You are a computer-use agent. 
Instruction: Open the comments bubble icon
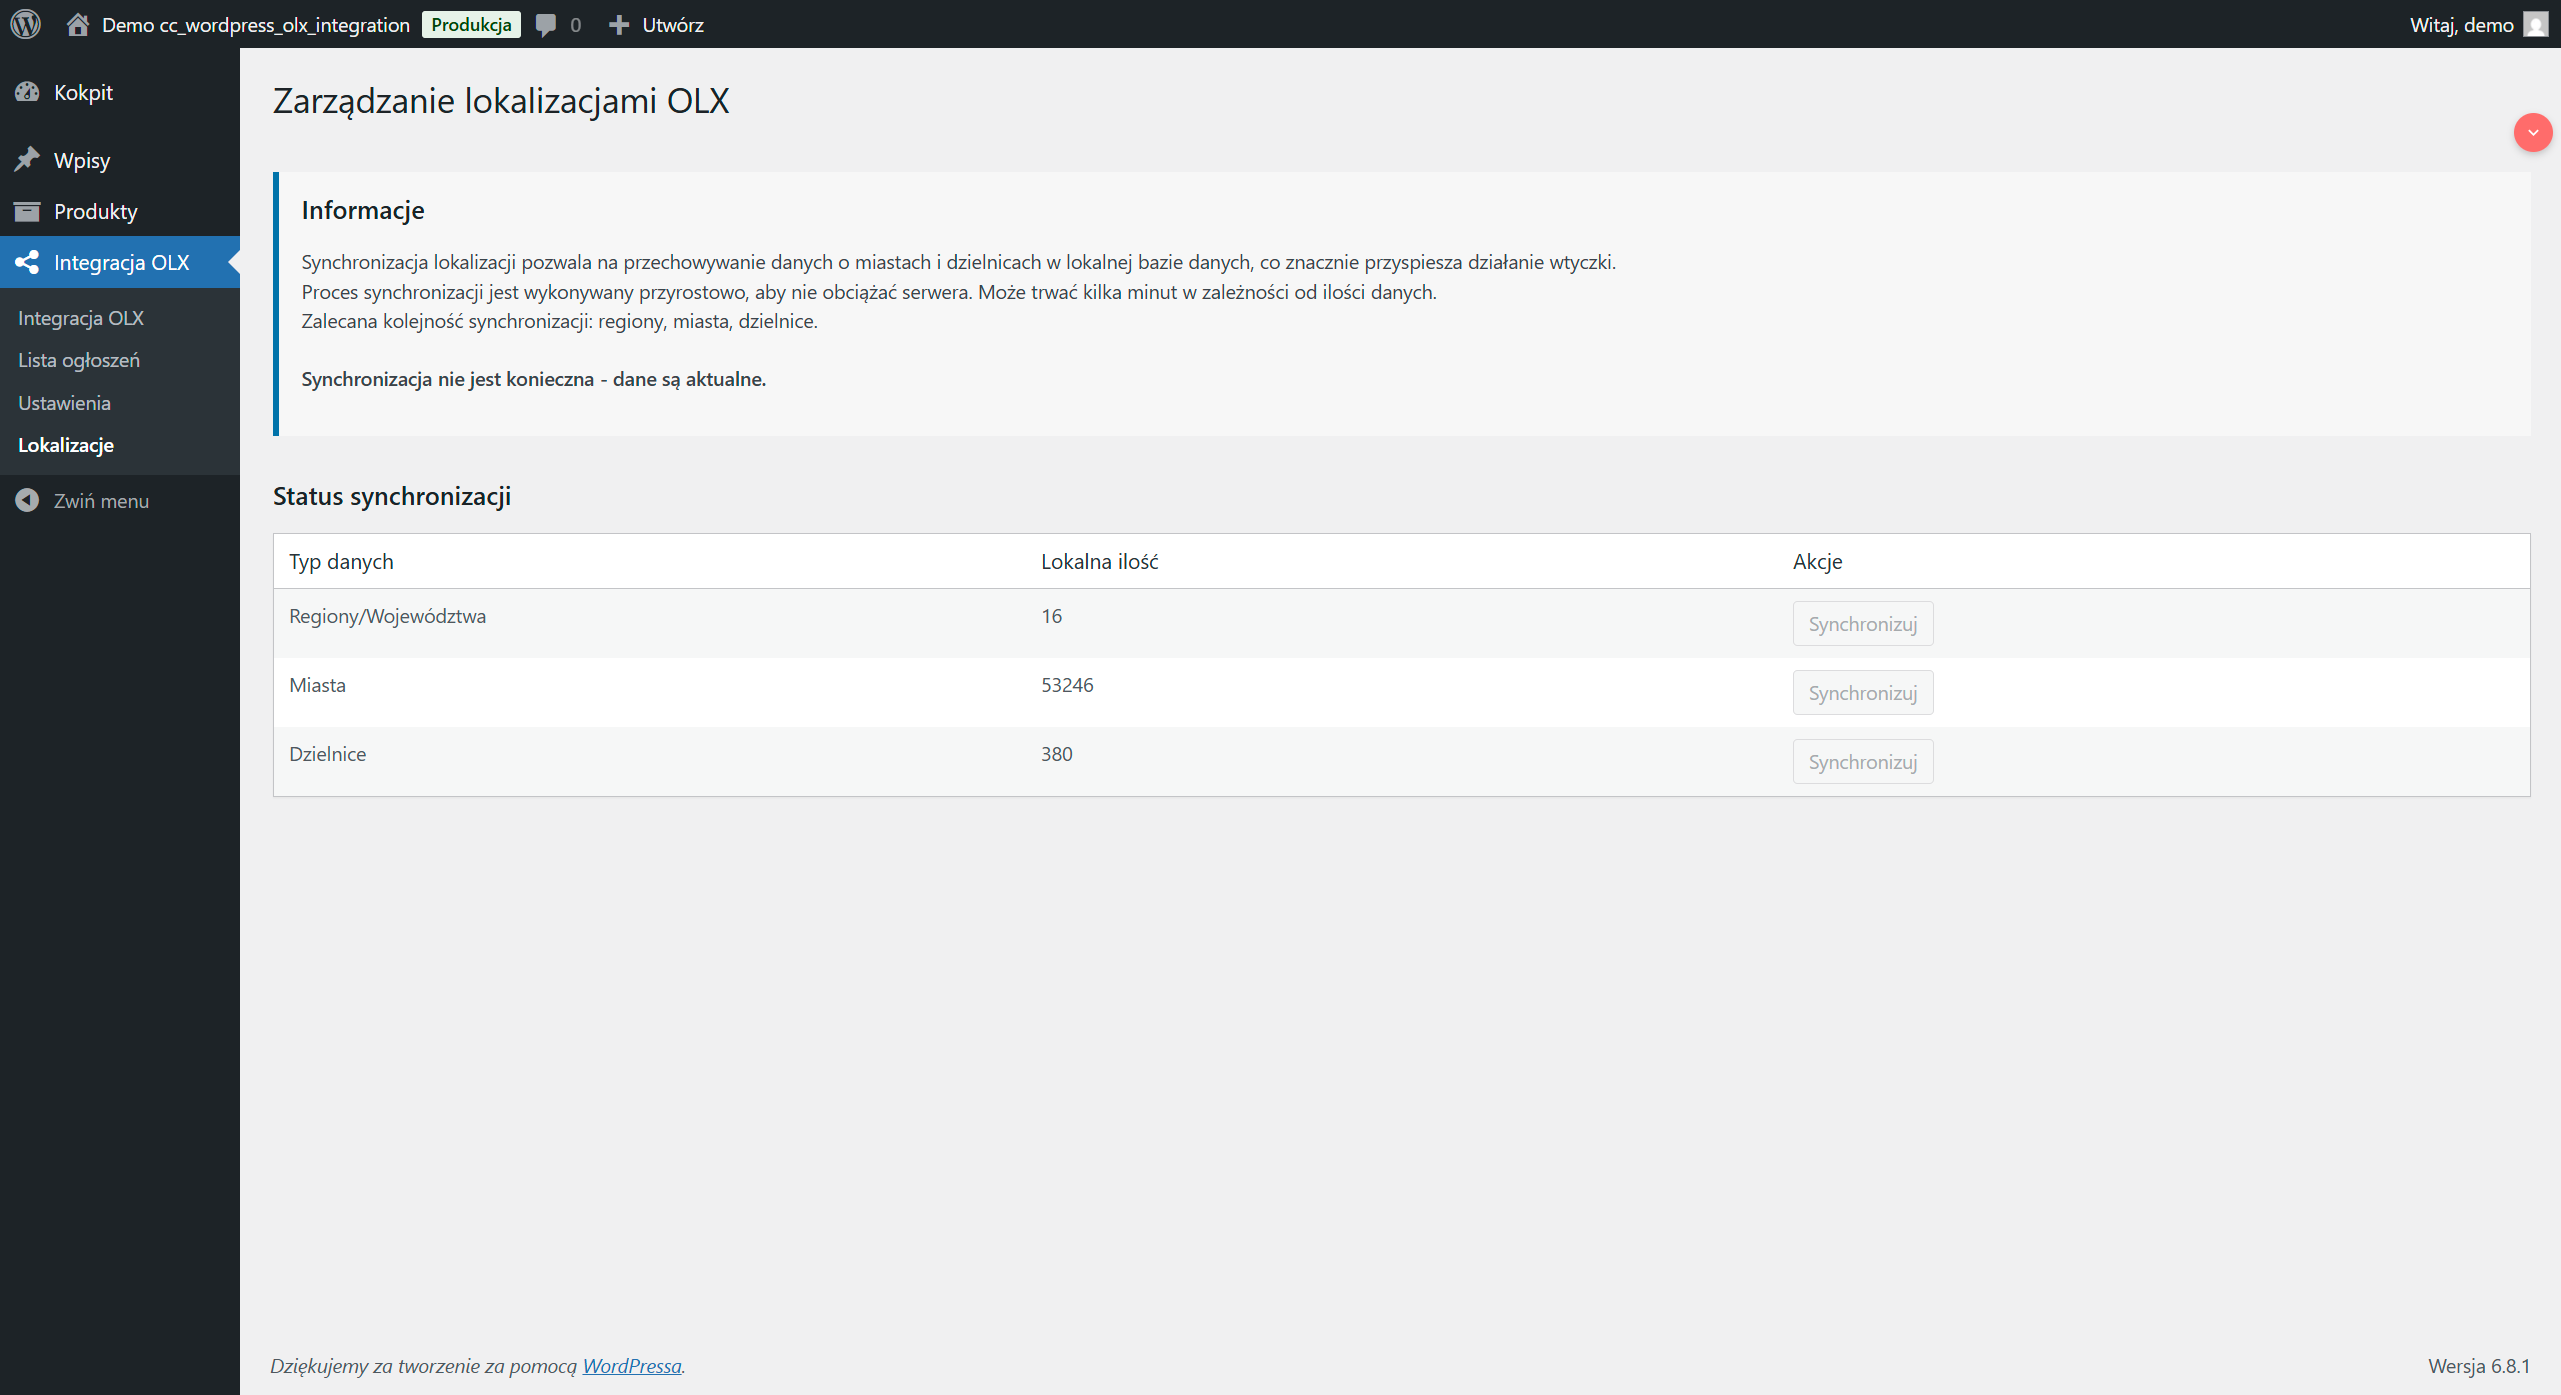coord(546,25)
